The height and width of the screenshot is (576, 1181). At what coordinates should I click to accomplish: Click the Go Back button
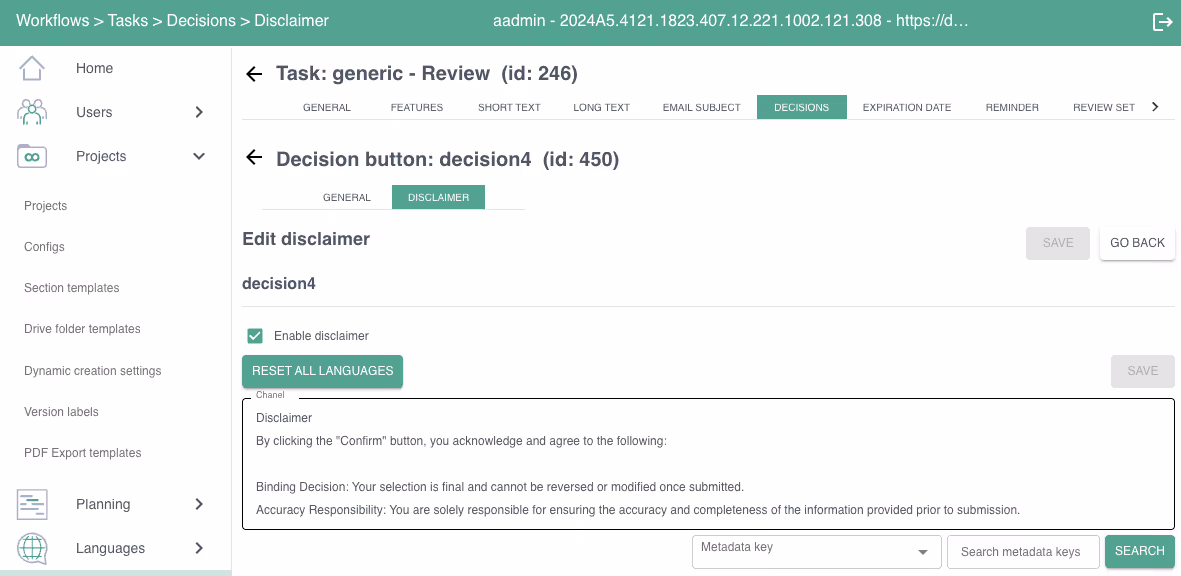tap(1137, 242)
